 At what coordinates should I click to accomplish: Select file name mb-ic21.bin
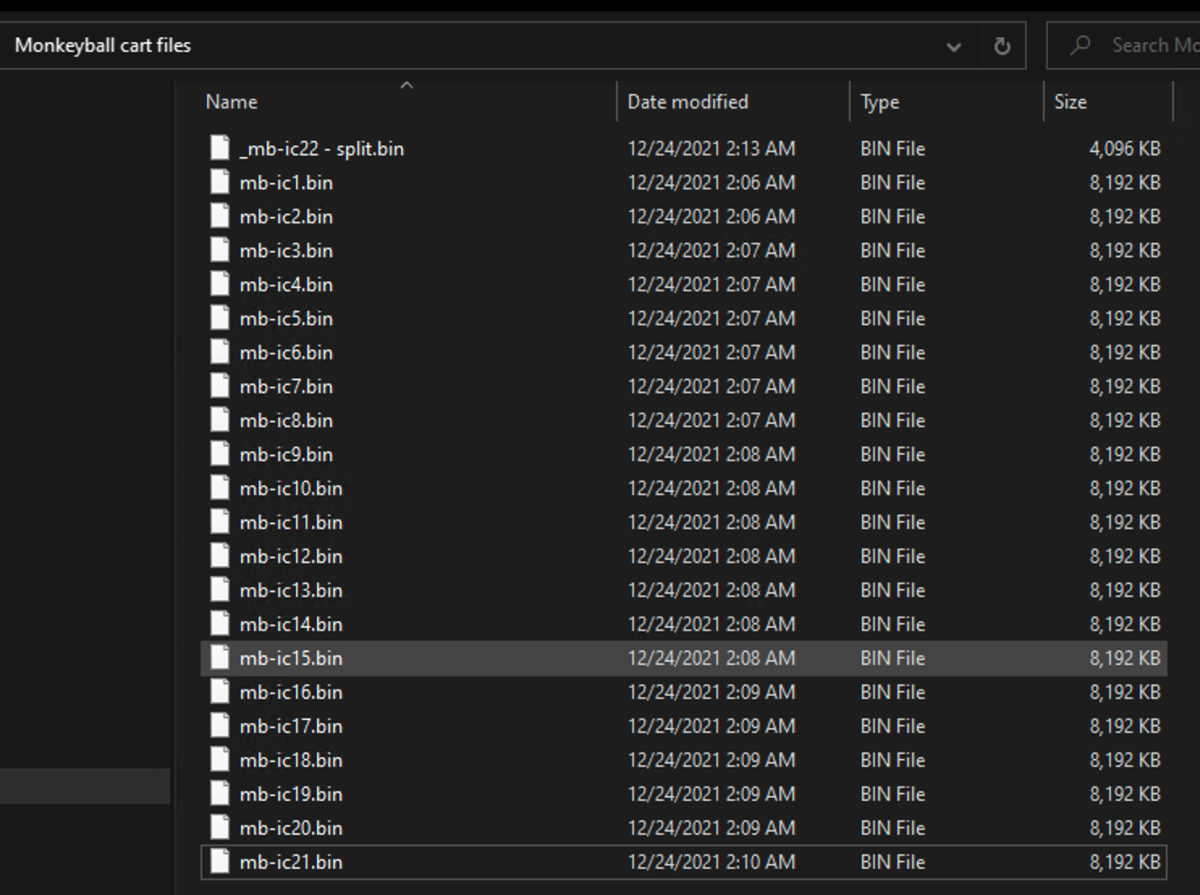[291, 863]
